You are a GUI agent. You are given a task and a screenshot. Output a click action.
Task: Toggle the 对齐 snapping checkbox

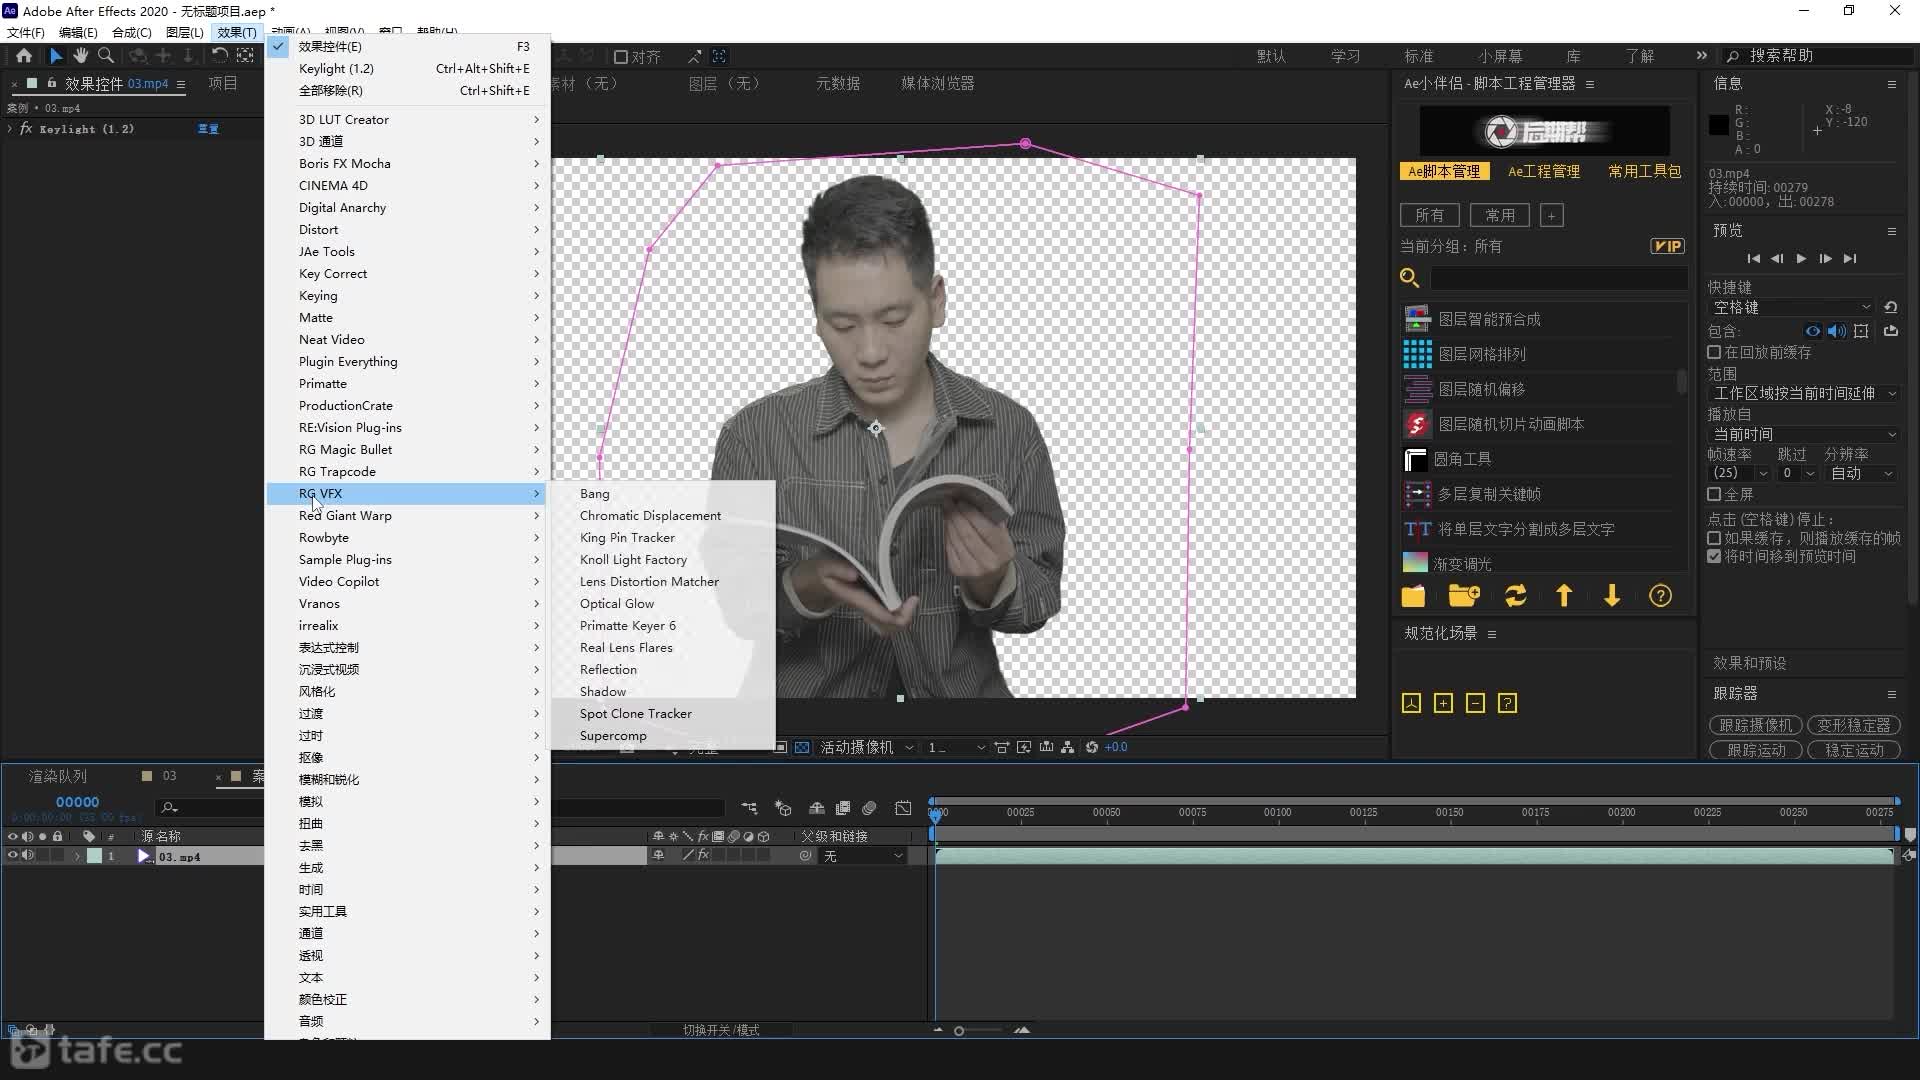621,57
